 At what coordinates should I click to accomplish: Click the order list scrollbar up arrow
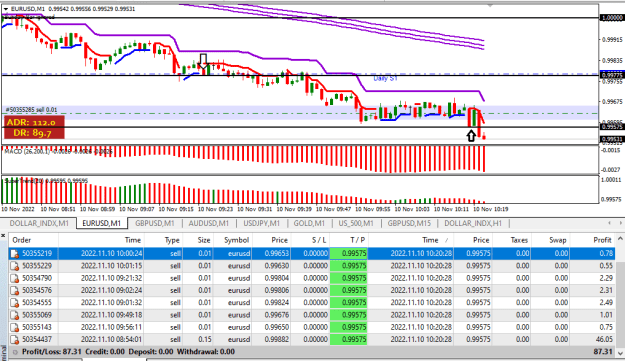(620, 239)
